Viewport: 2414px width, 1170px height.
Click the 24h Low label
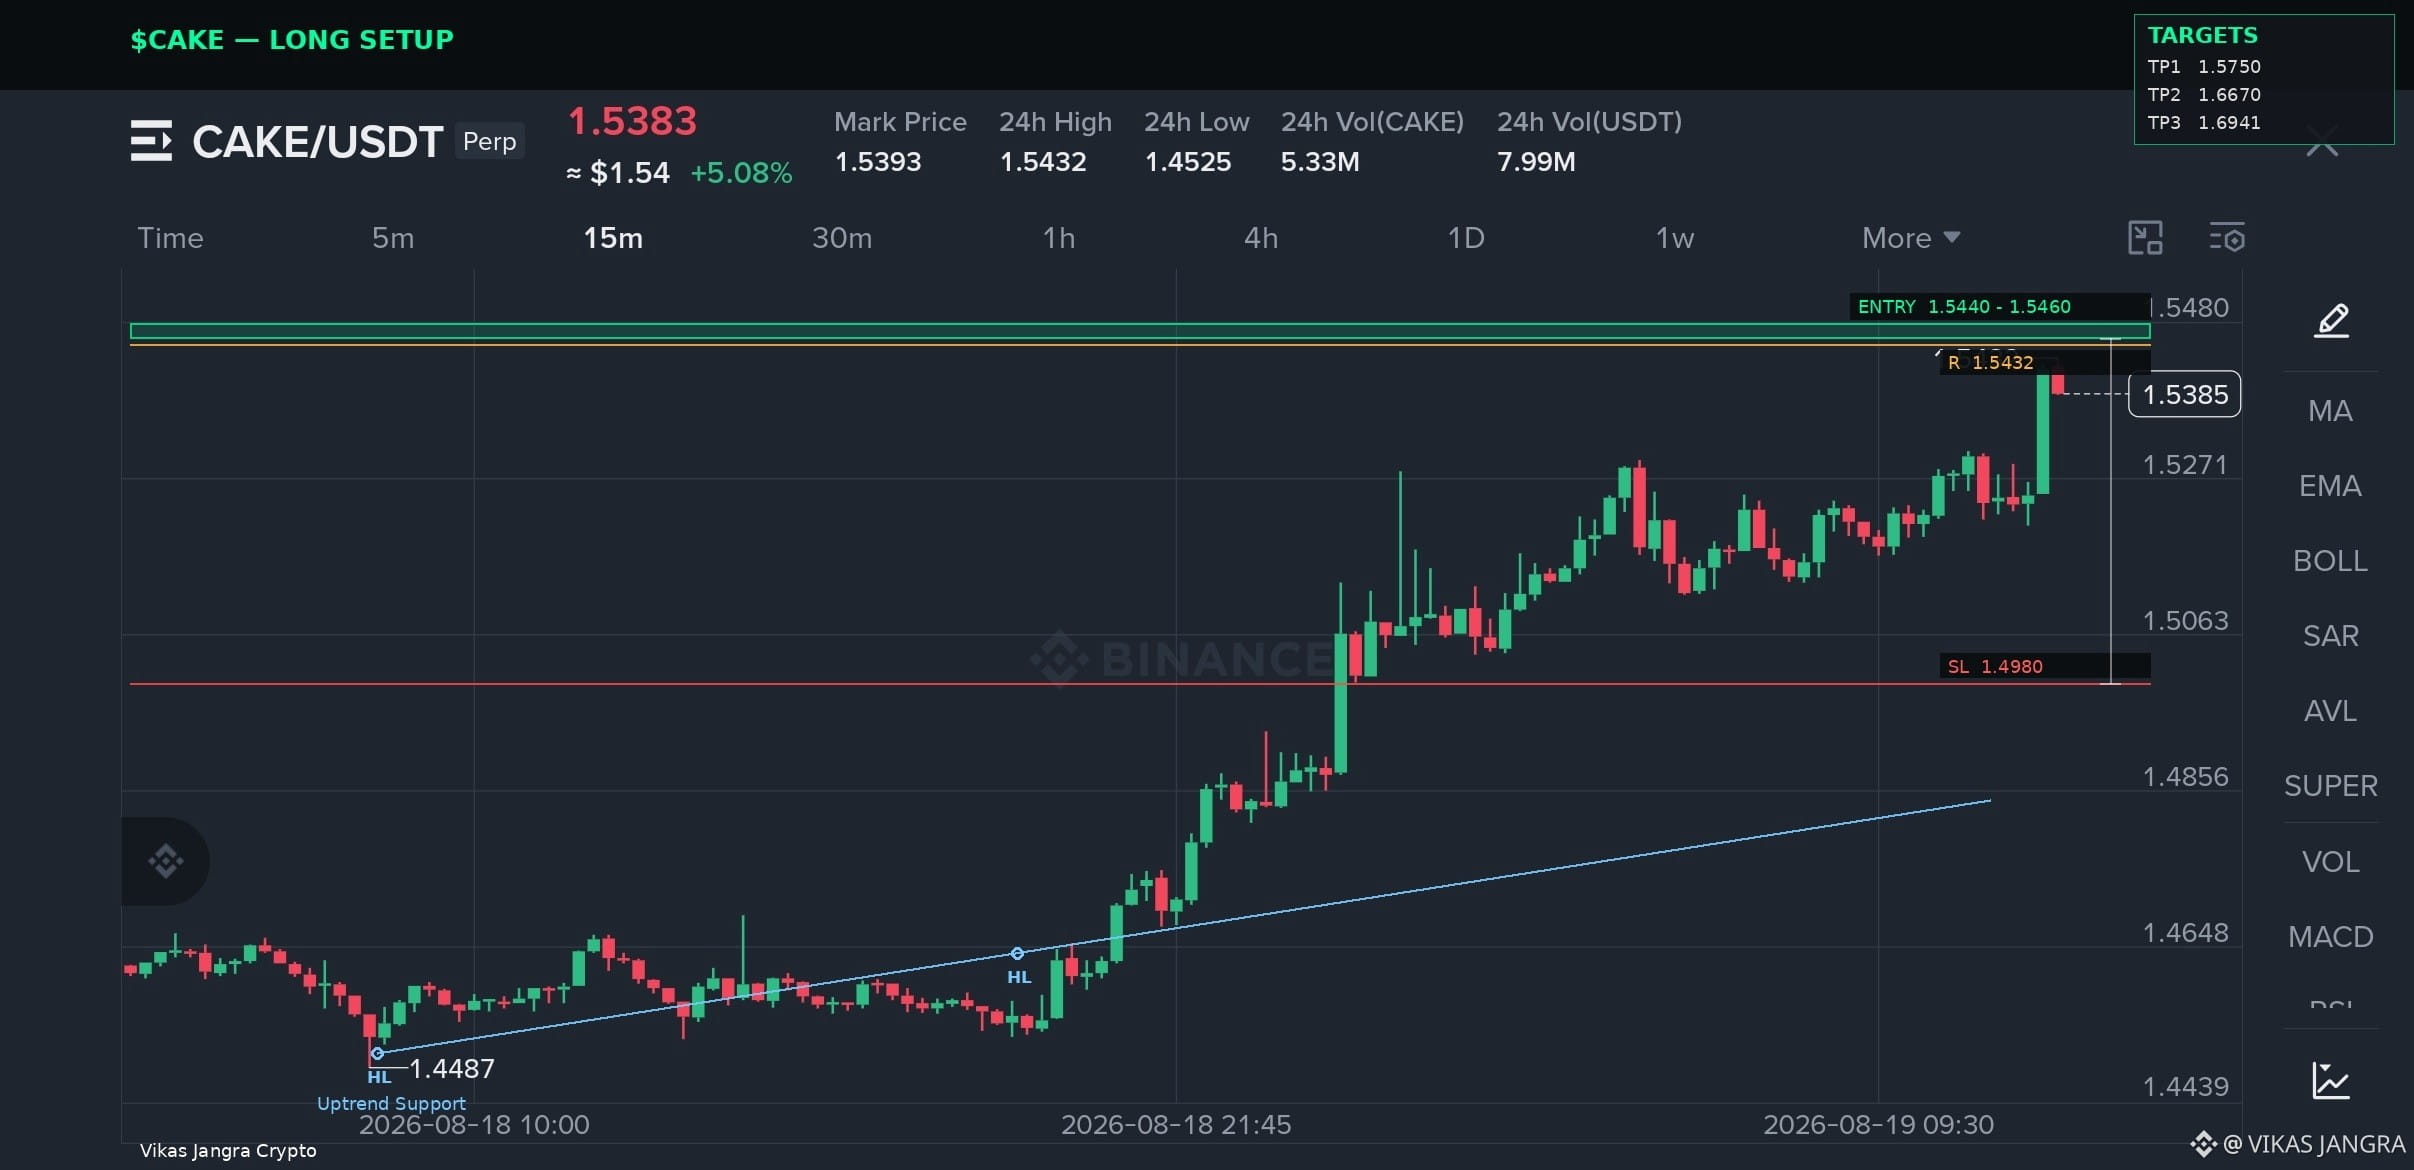point(1197,122)
